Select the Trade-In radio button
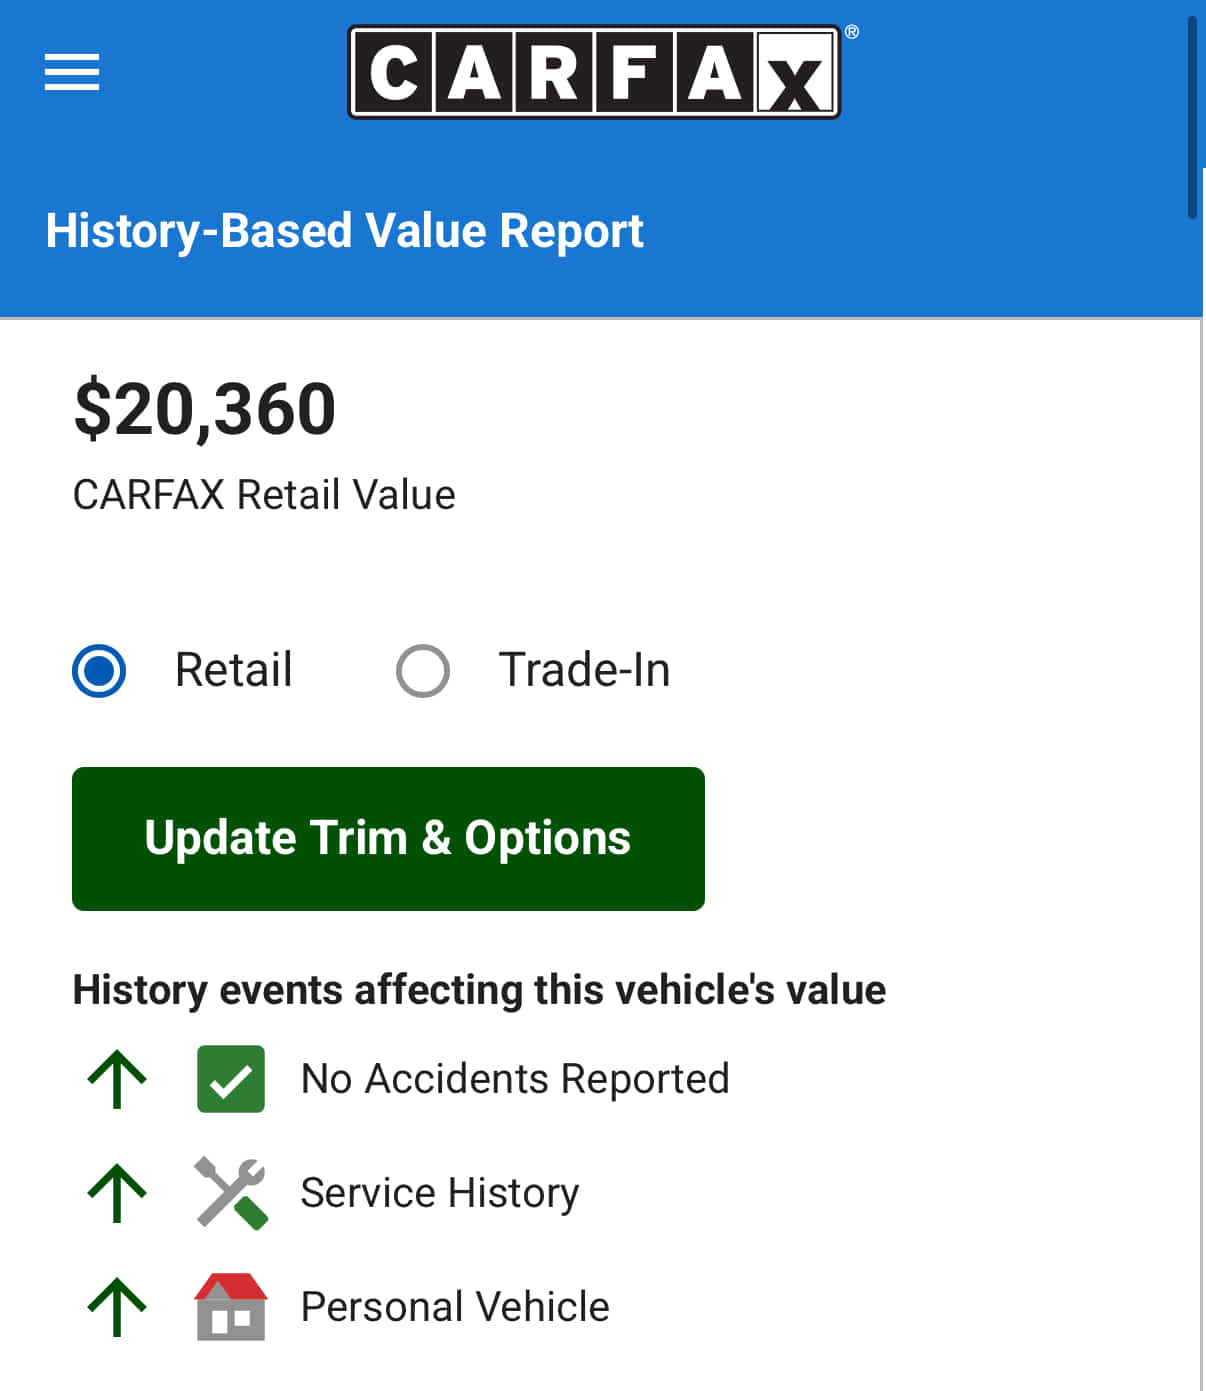 coord(422,670)
